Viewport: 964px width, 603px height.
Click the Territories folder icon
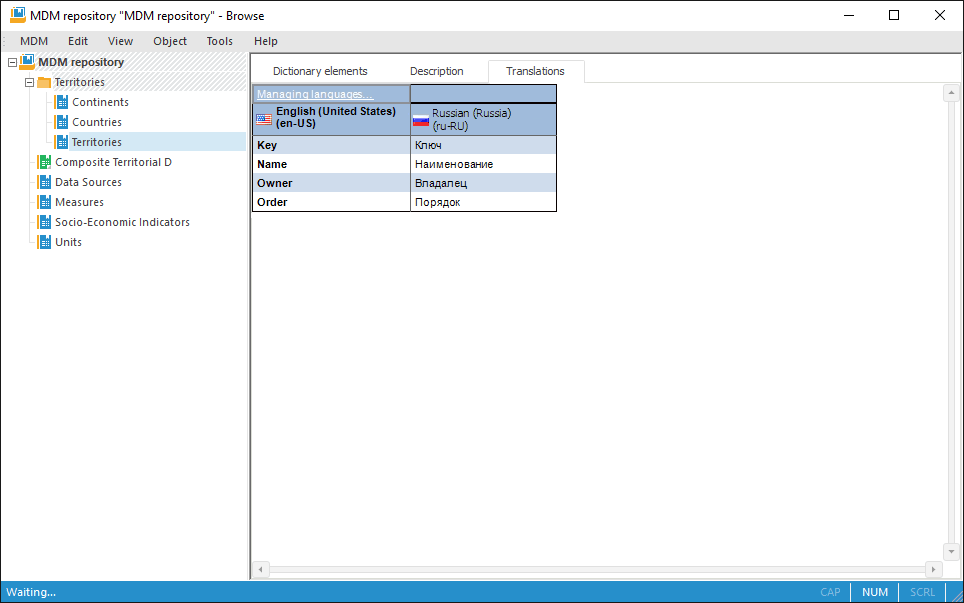pos(44,82)
